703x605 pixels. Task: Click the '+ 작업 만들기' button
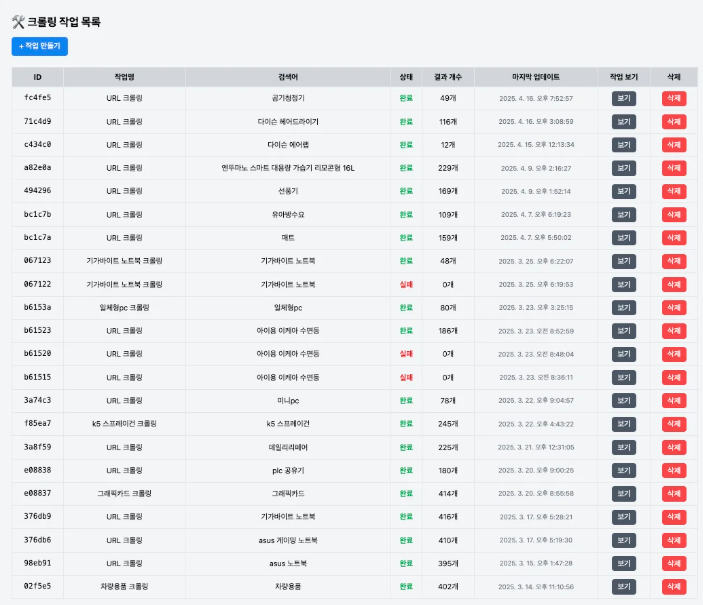(x=40, y=46)
